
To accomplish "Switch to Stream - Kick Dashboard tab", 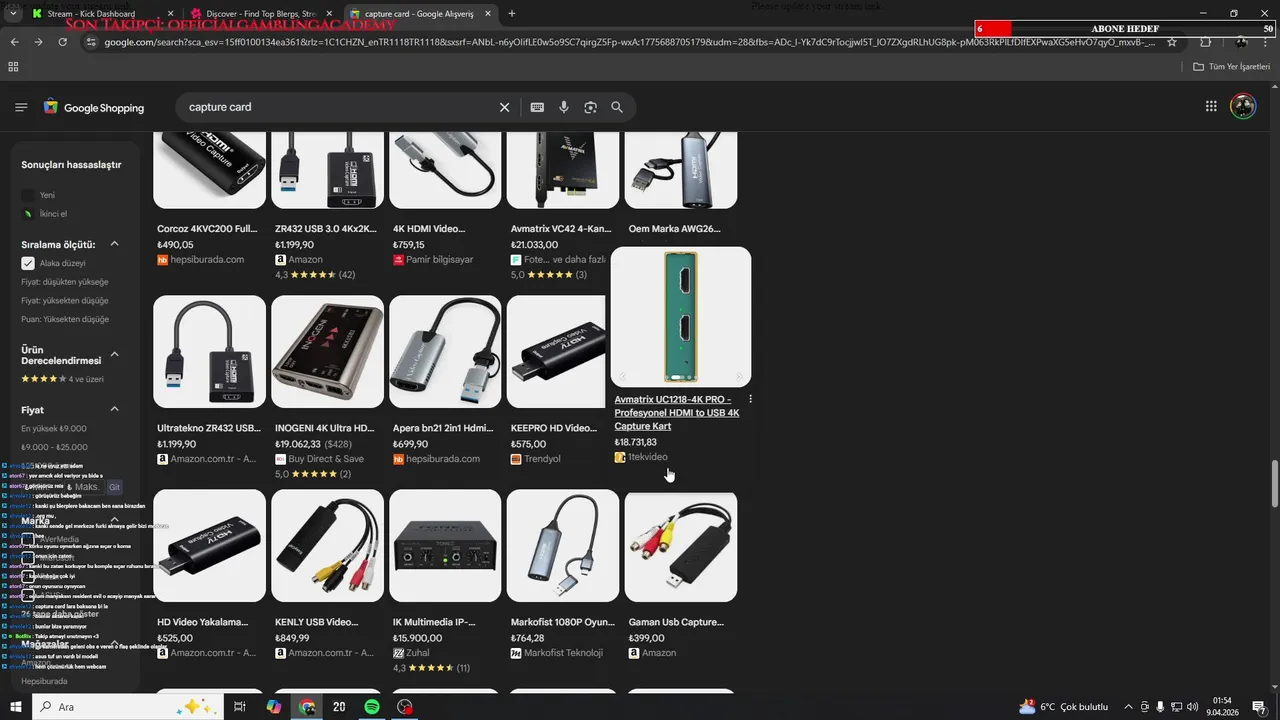I will click(95, 13).
